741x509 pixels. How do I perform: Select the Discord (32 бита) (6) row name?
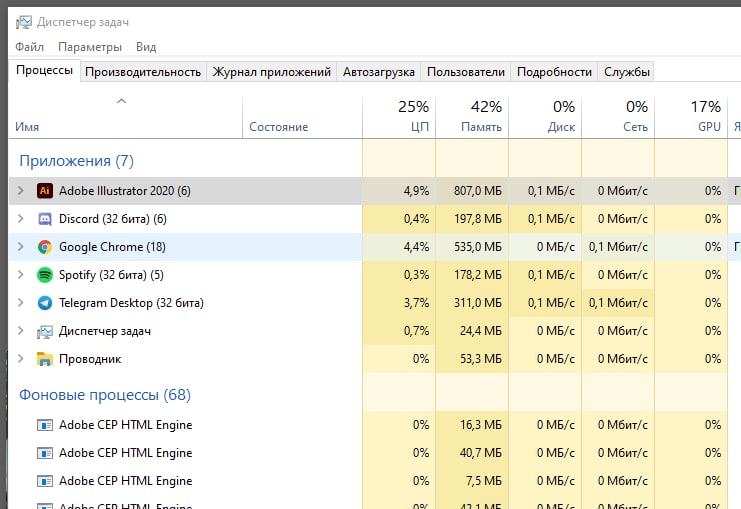click(x=112, y=219)
